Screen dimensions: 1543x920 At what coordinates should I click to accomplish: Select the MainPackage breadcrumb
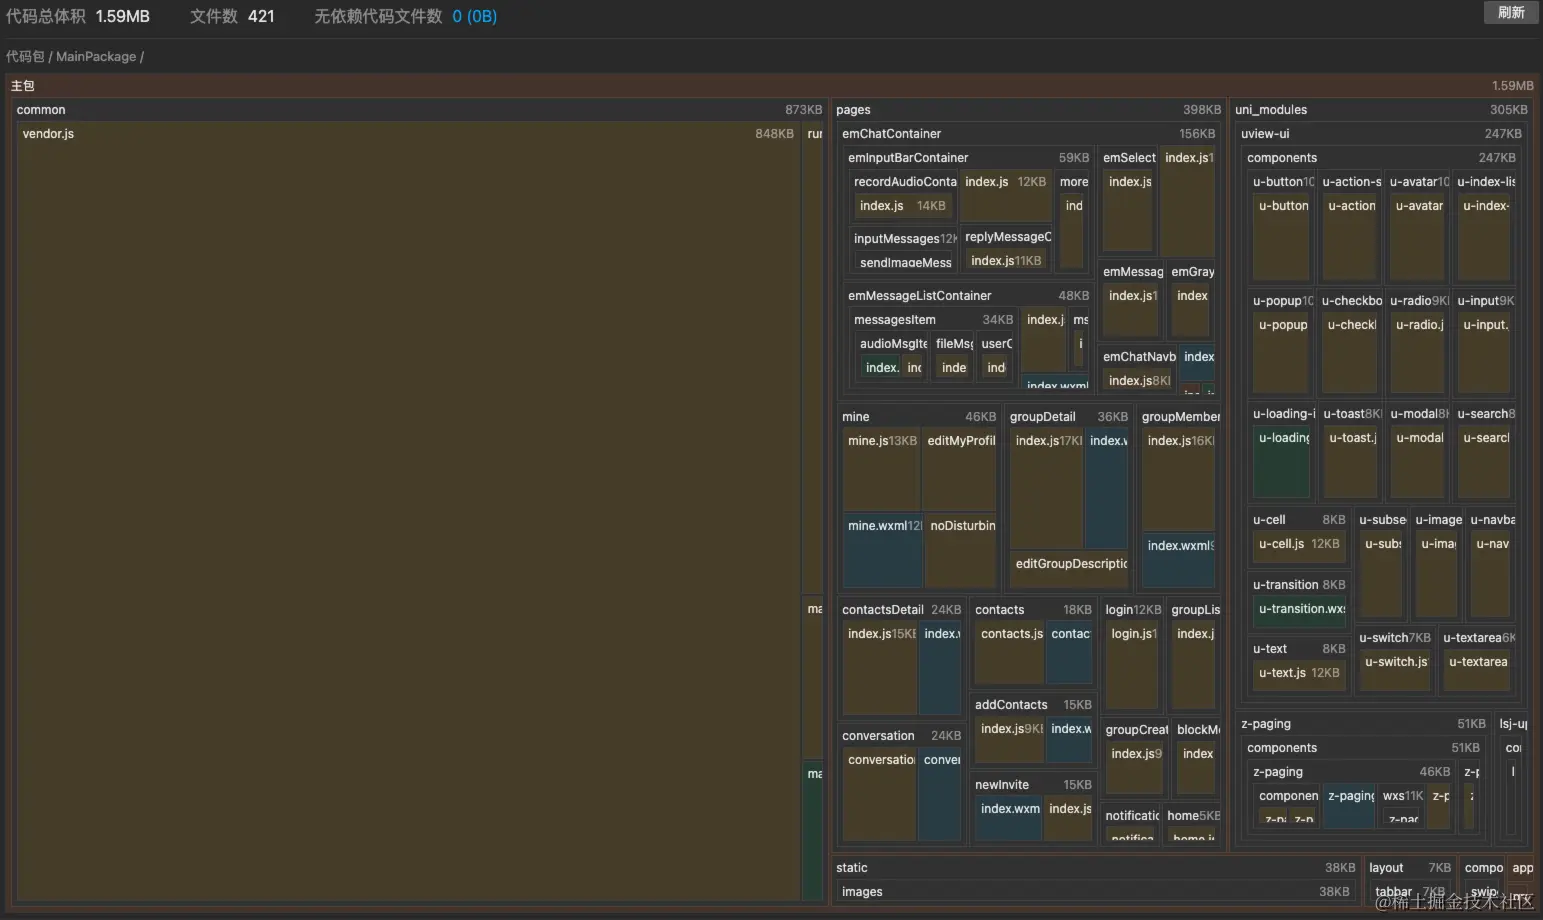[x=96, y=57]
